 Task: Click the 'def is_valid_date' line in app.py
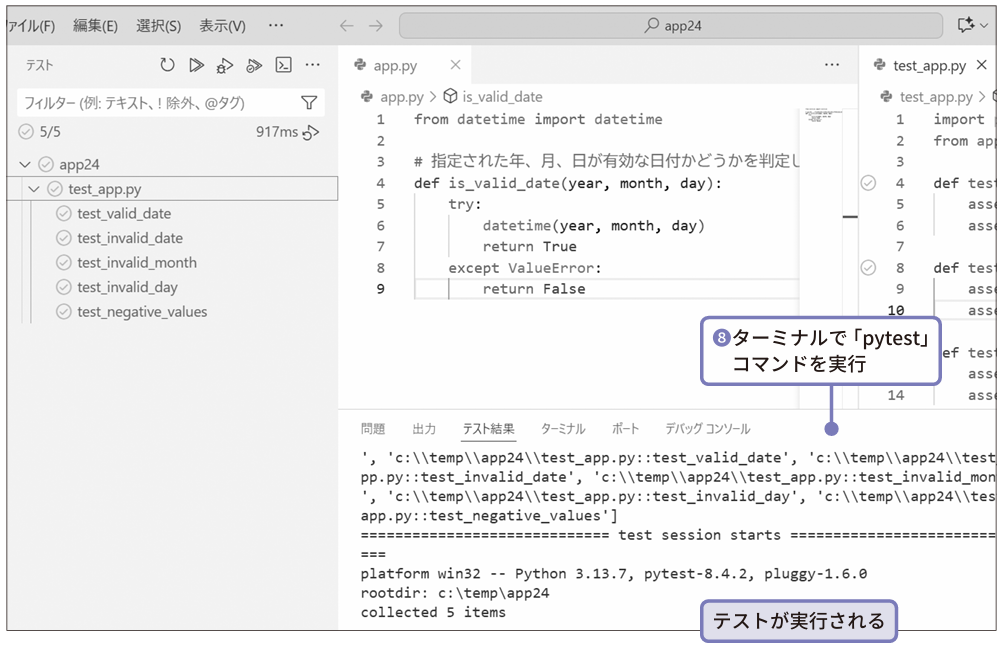(x=567, y=183)
